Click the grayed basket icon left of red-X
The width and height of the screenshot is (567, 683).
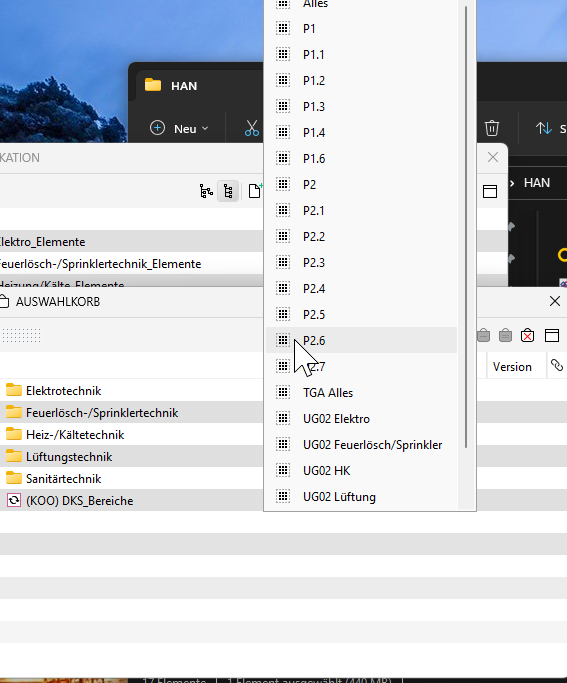coord(506,335)
